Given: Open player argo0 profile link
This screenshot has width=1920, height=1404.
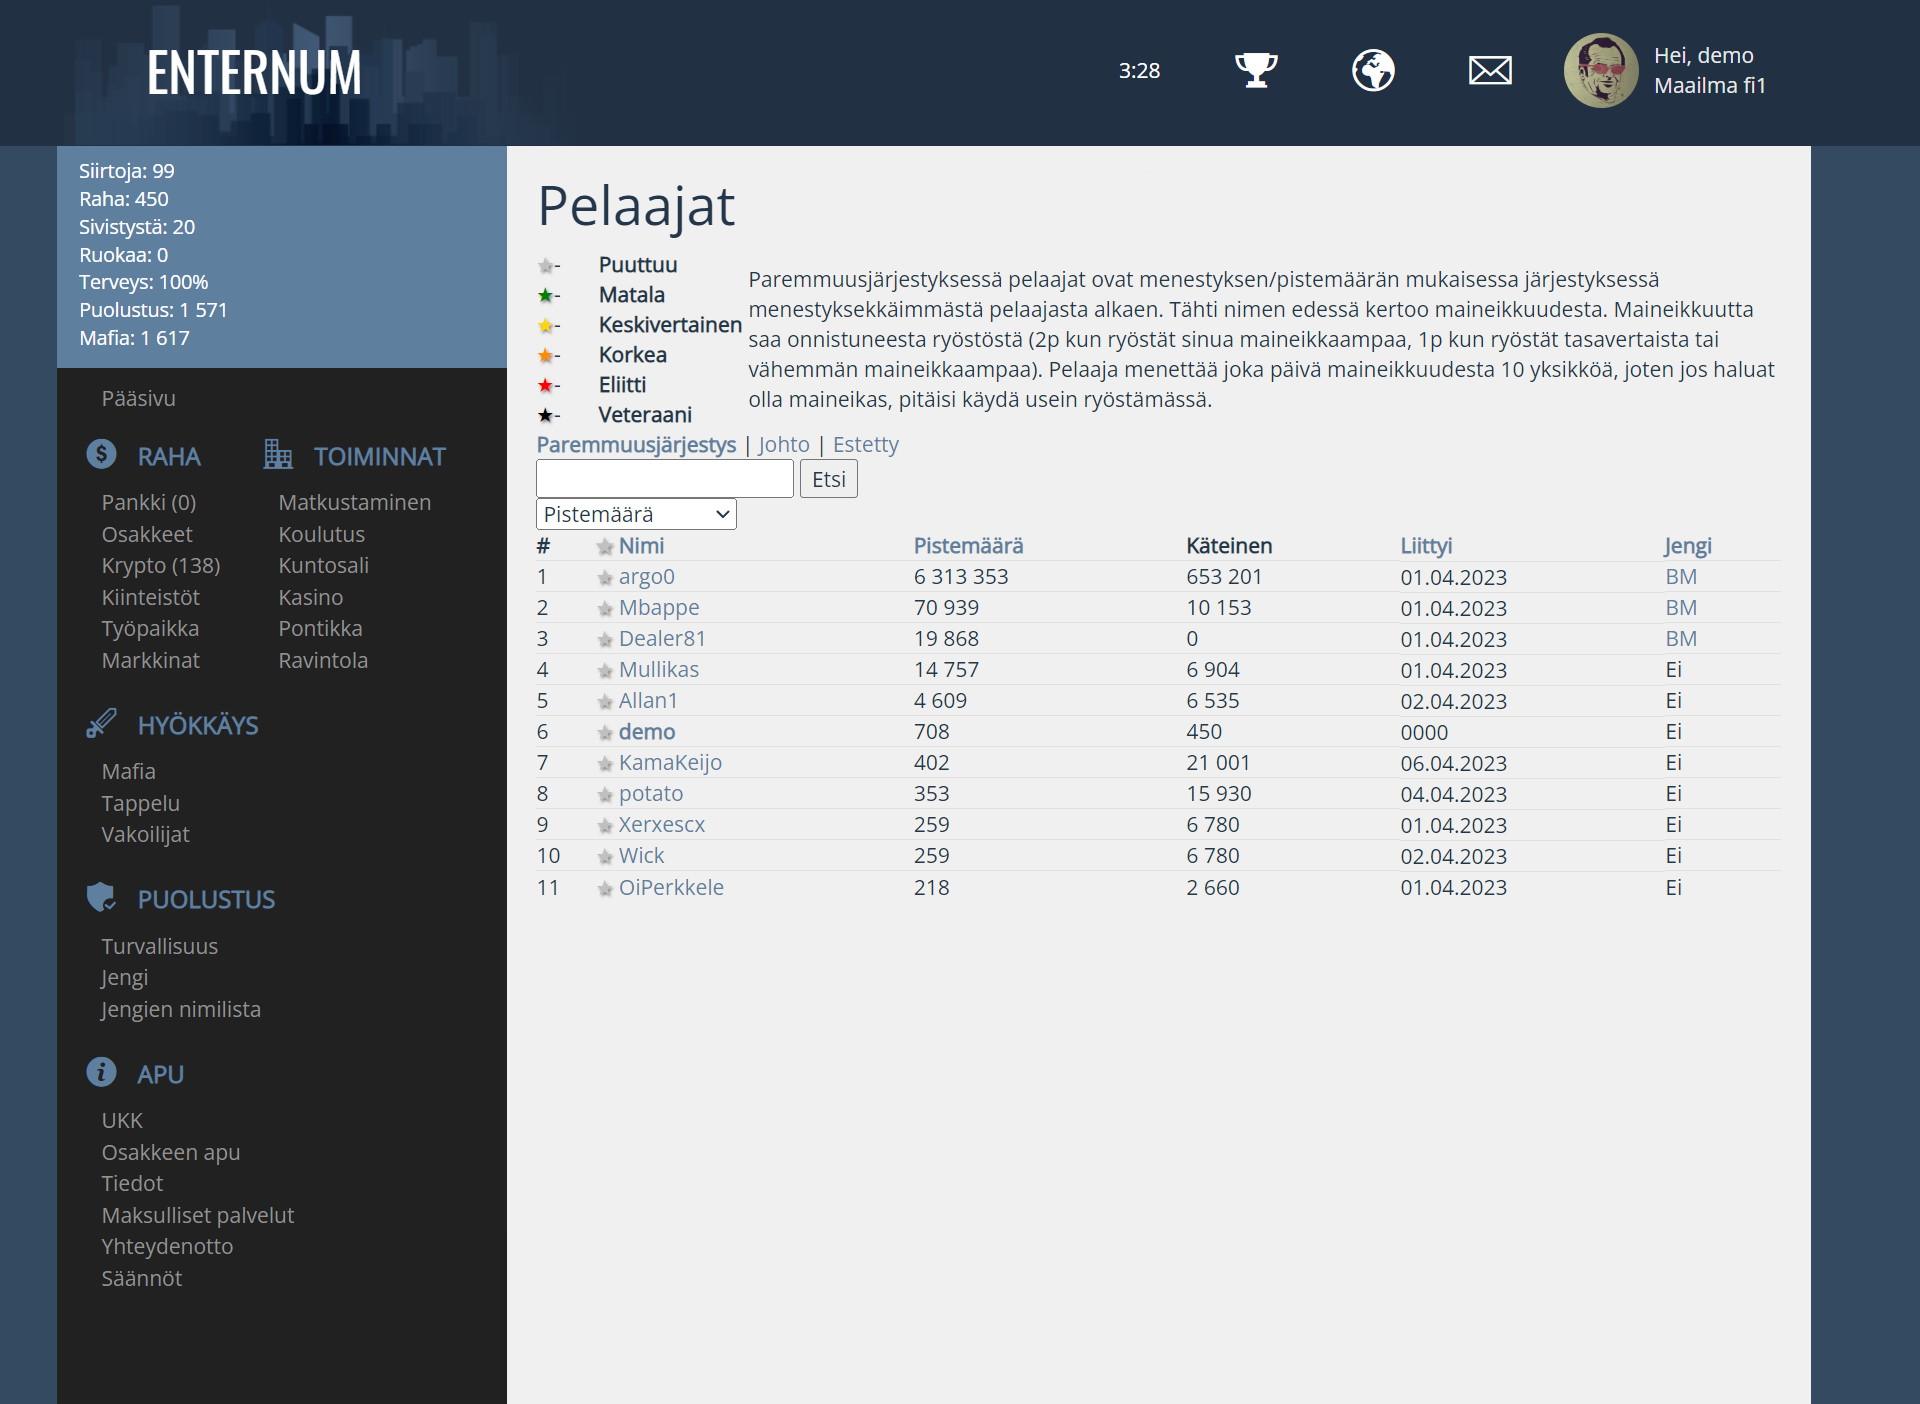Looking at the screenshot, I should (646, 577).
